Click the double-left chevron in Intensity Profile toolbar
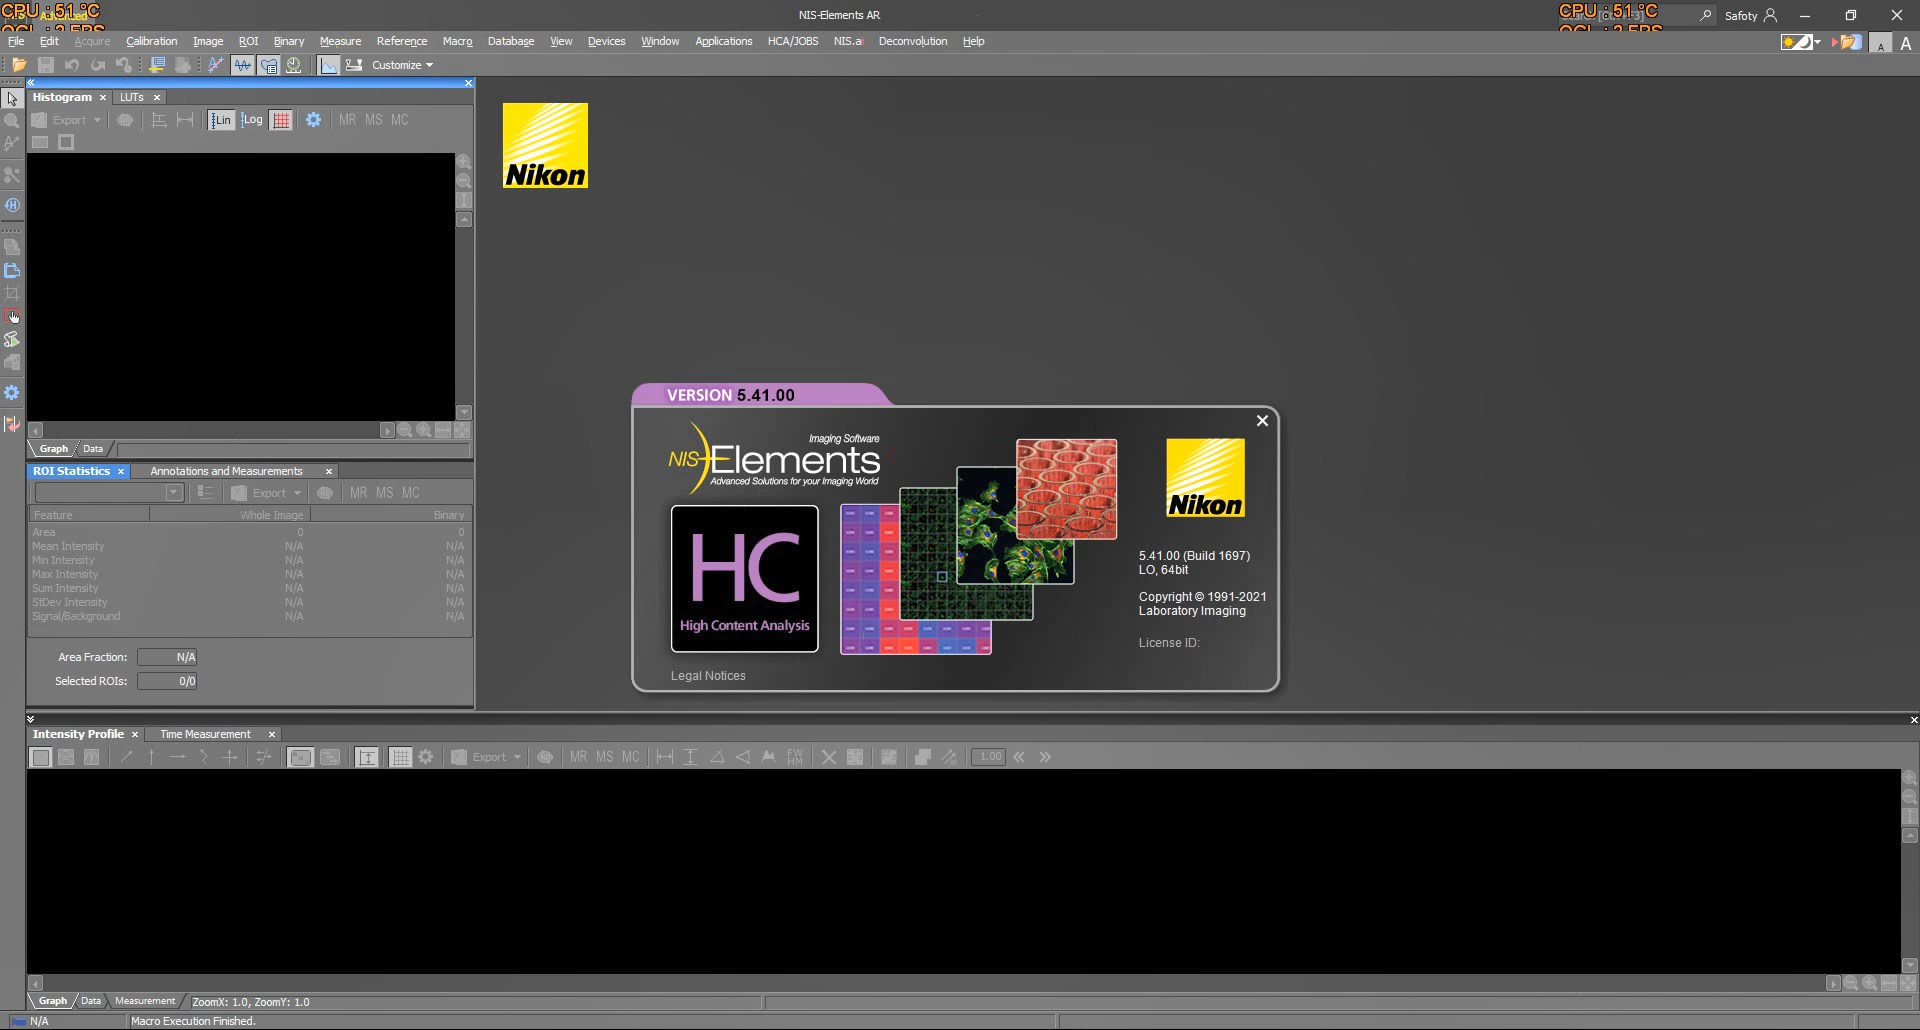The height and width of the screenshot is (1030, 1920). [x=1019, y=757]
